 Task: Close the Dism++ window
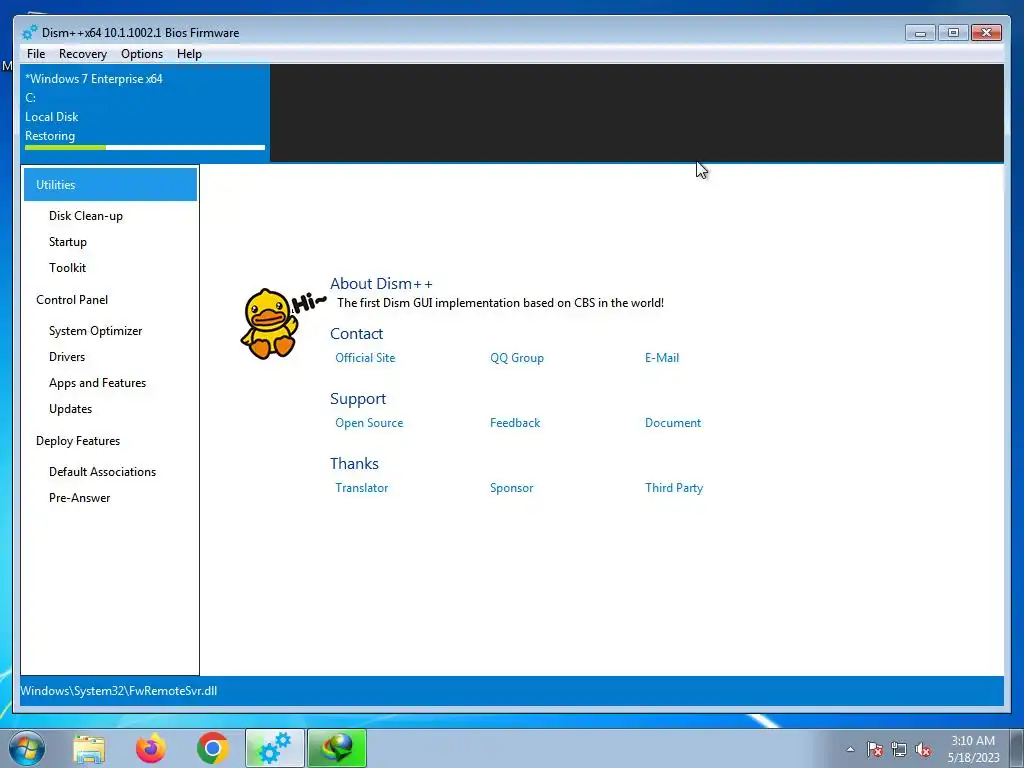pyautogui.click(x=986, y=33)
